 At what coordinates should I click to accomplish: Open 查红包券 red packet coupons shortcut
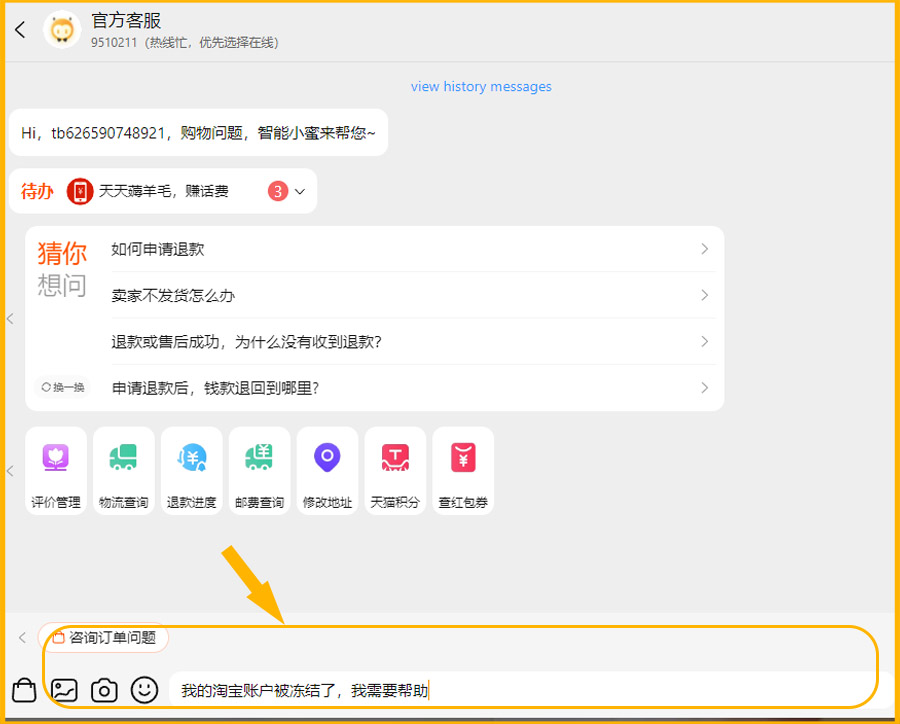point(464,471)
